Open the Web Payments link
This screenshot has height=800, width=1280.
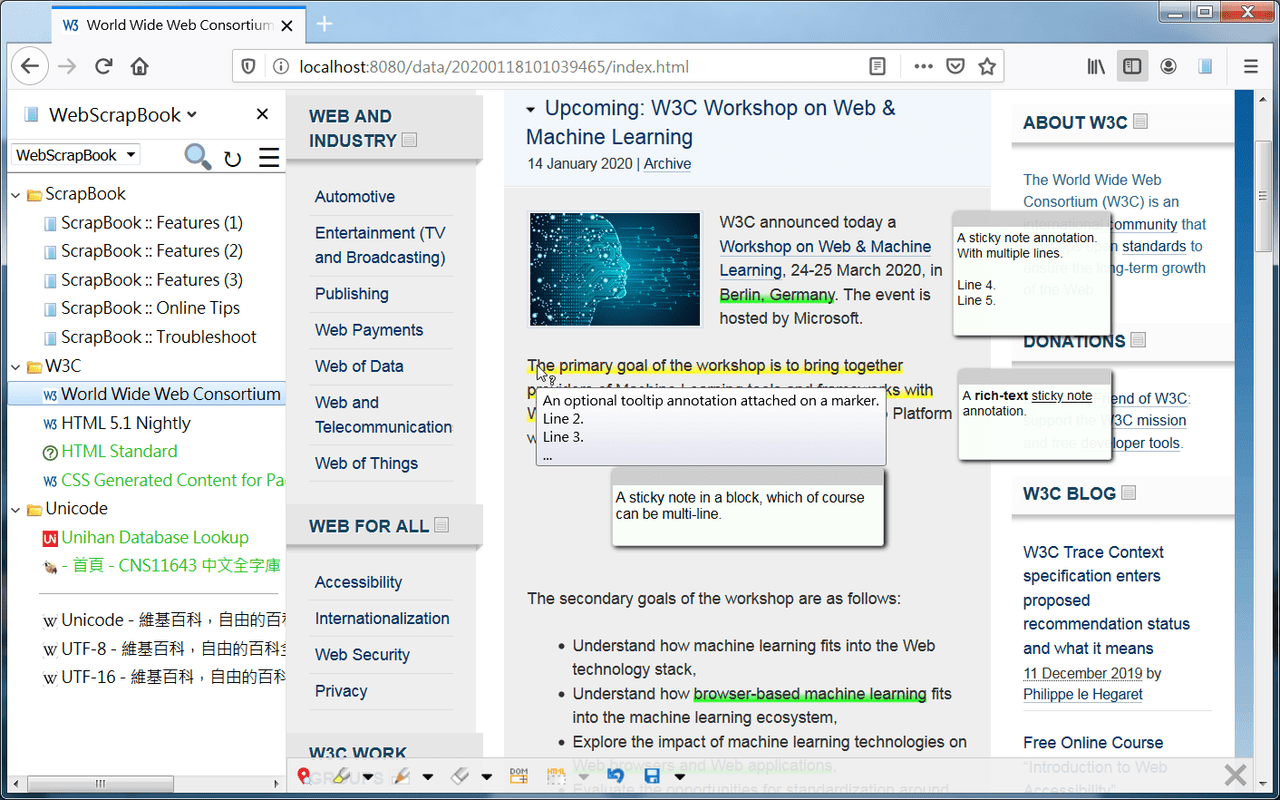coord(369,330)
